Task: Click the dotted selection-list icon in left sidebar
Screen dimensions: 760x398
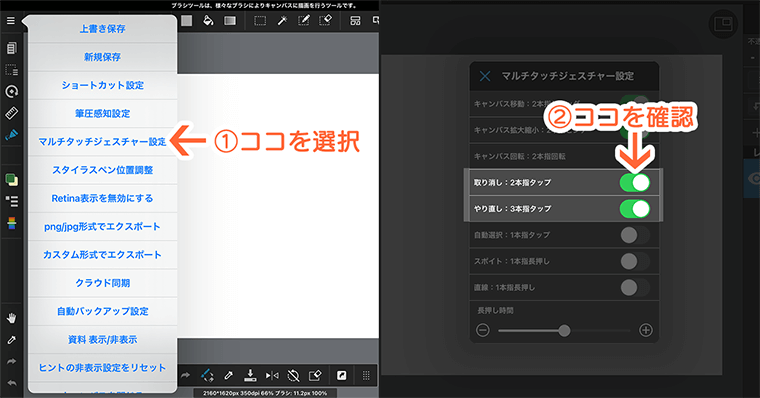Action: click(x=12, y=70)
